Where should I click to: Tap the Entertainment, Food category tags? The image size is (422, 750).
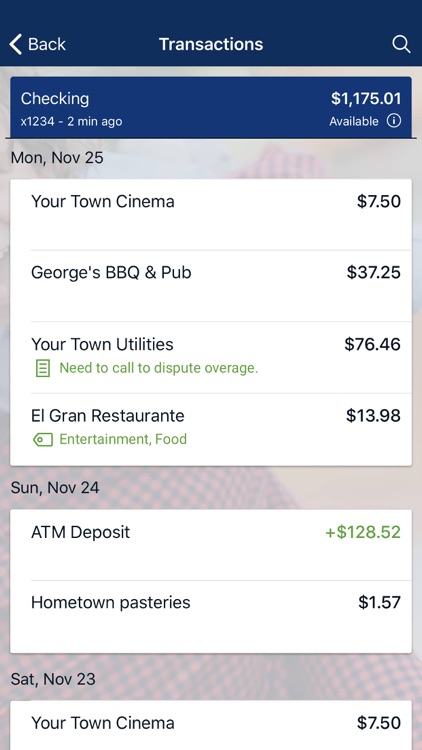(123, 439)
